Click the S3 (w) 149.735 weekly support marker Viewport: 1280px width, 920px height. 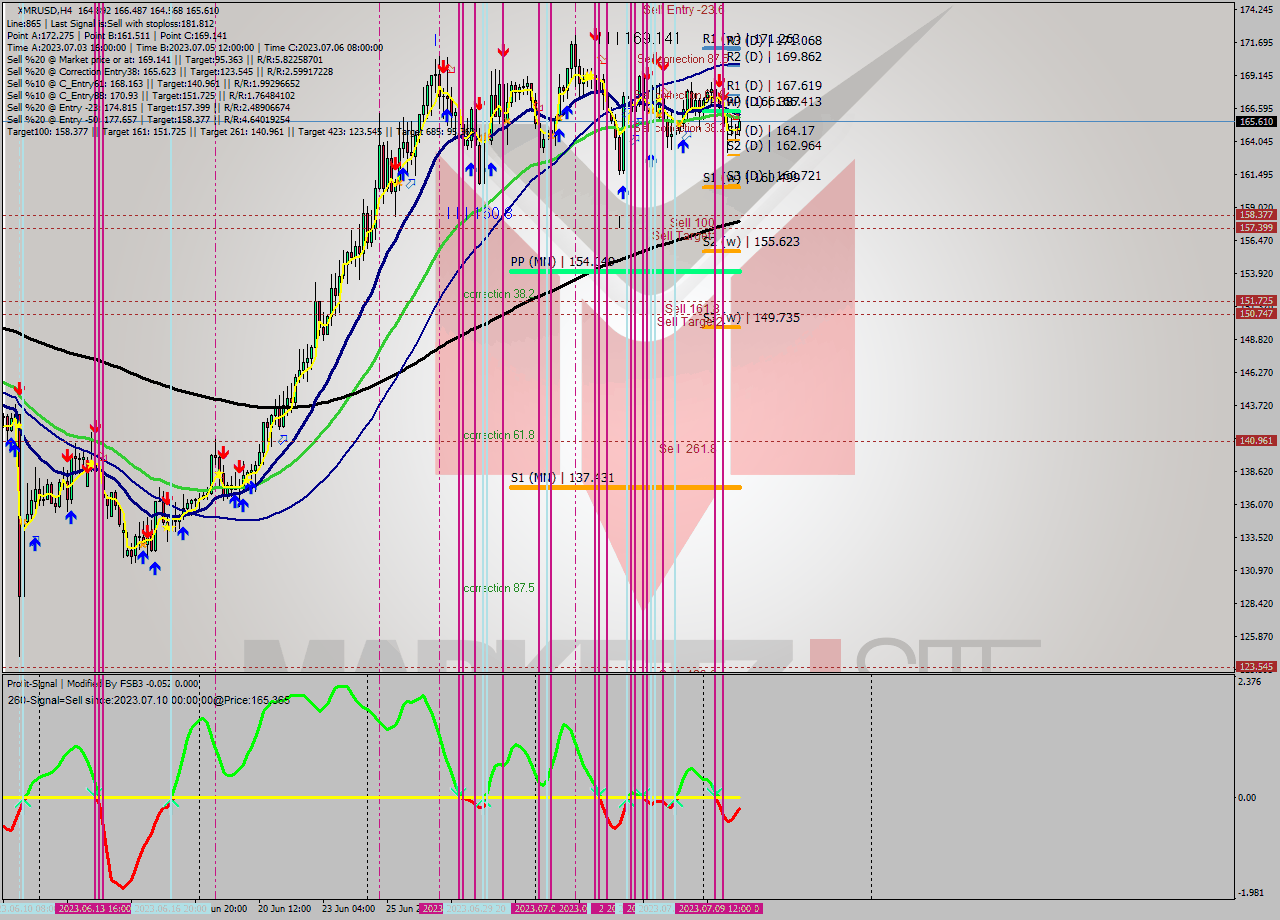[736, 318]
